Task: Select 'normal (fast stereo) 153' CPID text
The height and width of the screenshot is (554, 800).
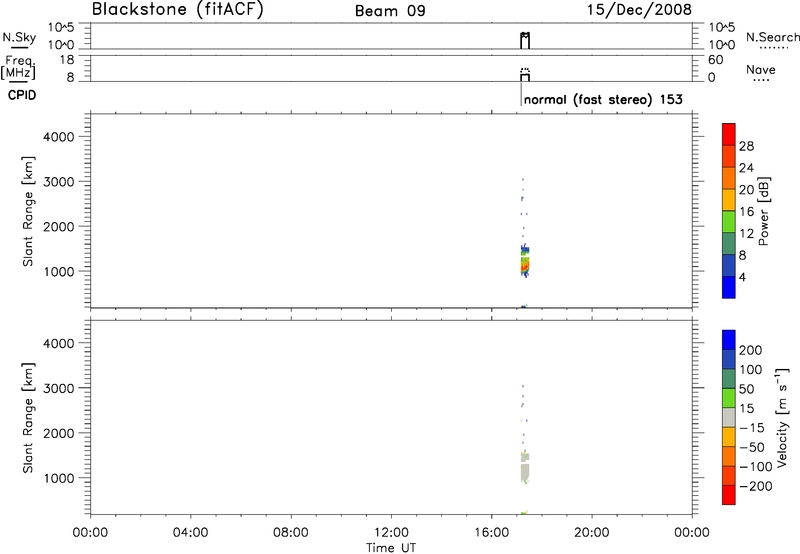Action: [x=603, y=99]
